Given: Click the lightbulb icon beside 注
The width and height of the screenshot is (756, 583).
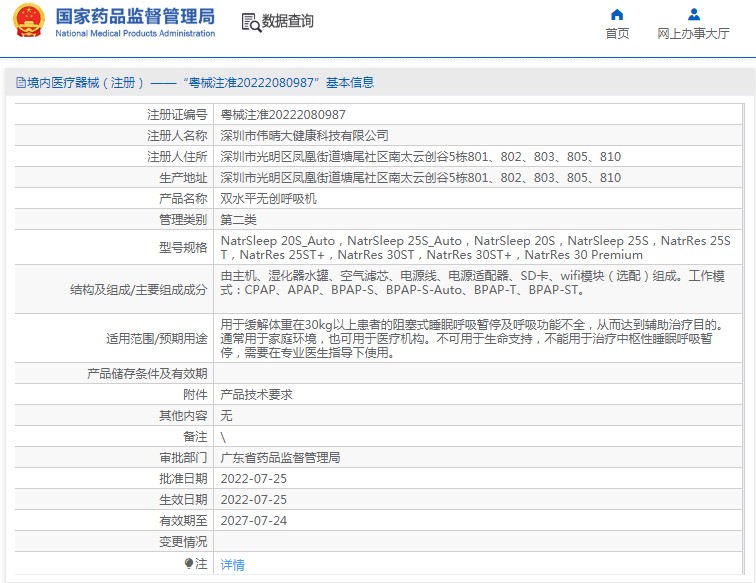Looking at the screenshot, I should tap(189, 563).
